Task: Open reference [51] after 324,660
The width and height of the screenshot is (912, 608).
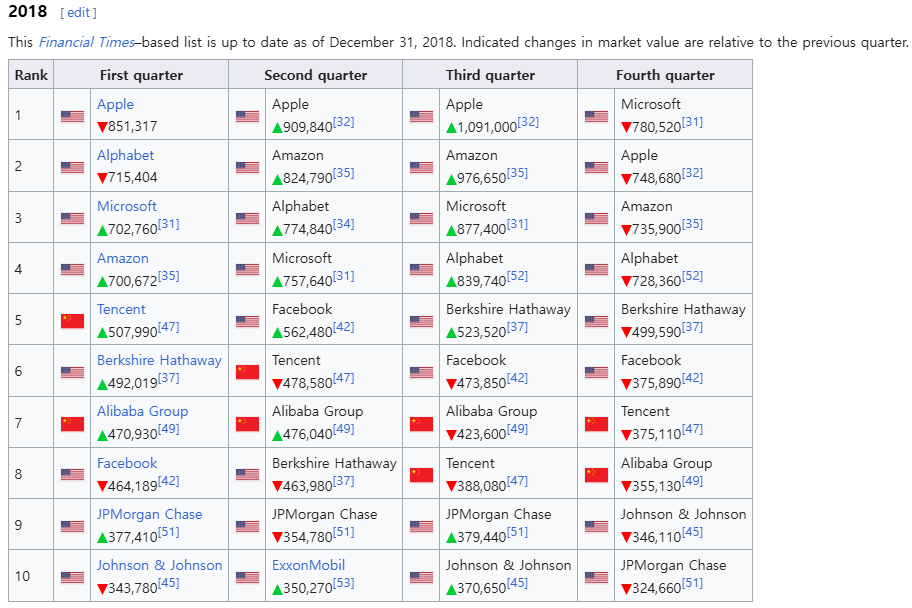Action: tap(692, 583)
